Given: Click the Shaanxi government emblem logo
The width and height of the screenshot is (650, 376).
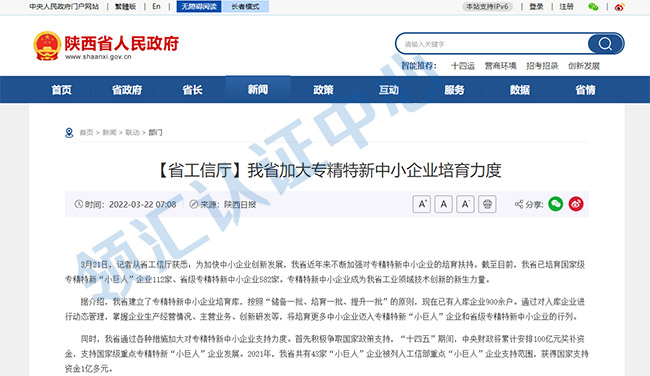Looking at the screenshot, I should (x=47, y=46).
